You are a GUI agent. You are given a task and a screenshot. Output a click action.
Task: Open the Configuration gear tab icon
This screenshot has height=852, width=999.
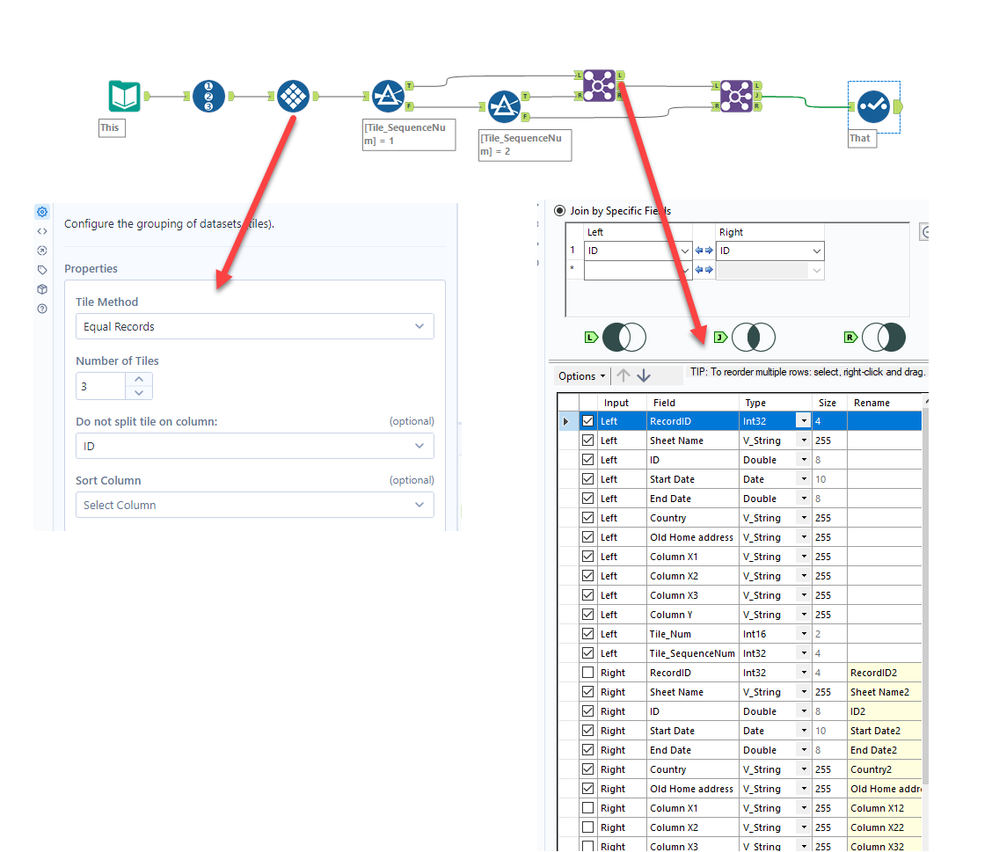click(x=42, y=212)
